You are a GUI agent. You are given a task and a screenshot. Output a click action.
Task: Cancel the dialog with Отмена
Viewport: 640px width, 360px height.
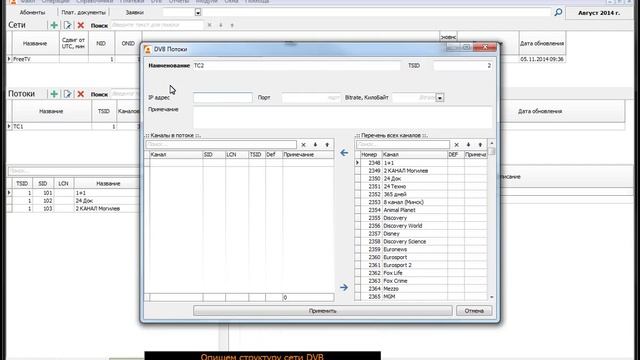pyautogui.click(x=474, y=311)
